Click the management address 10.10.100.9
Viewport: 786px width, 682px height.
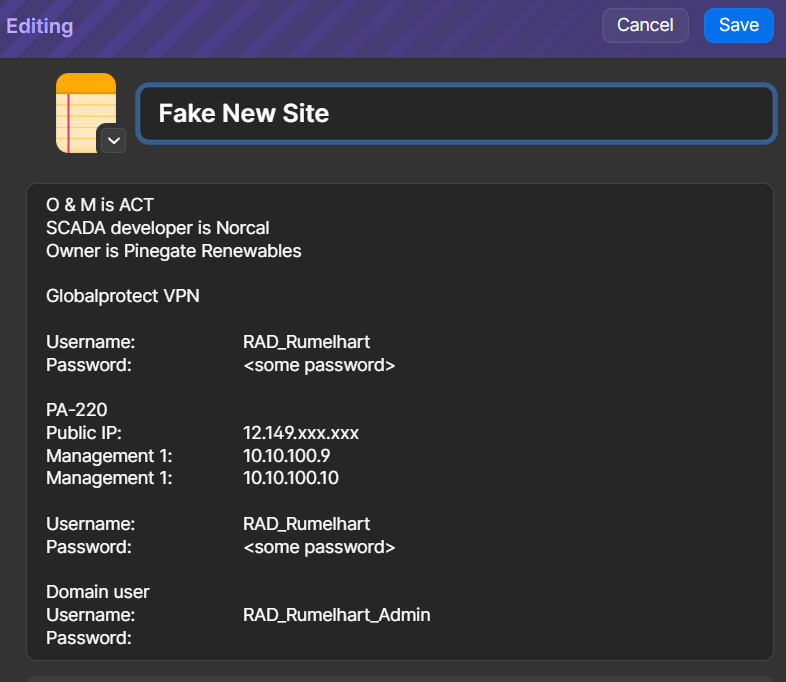click(x=286, y=456)
